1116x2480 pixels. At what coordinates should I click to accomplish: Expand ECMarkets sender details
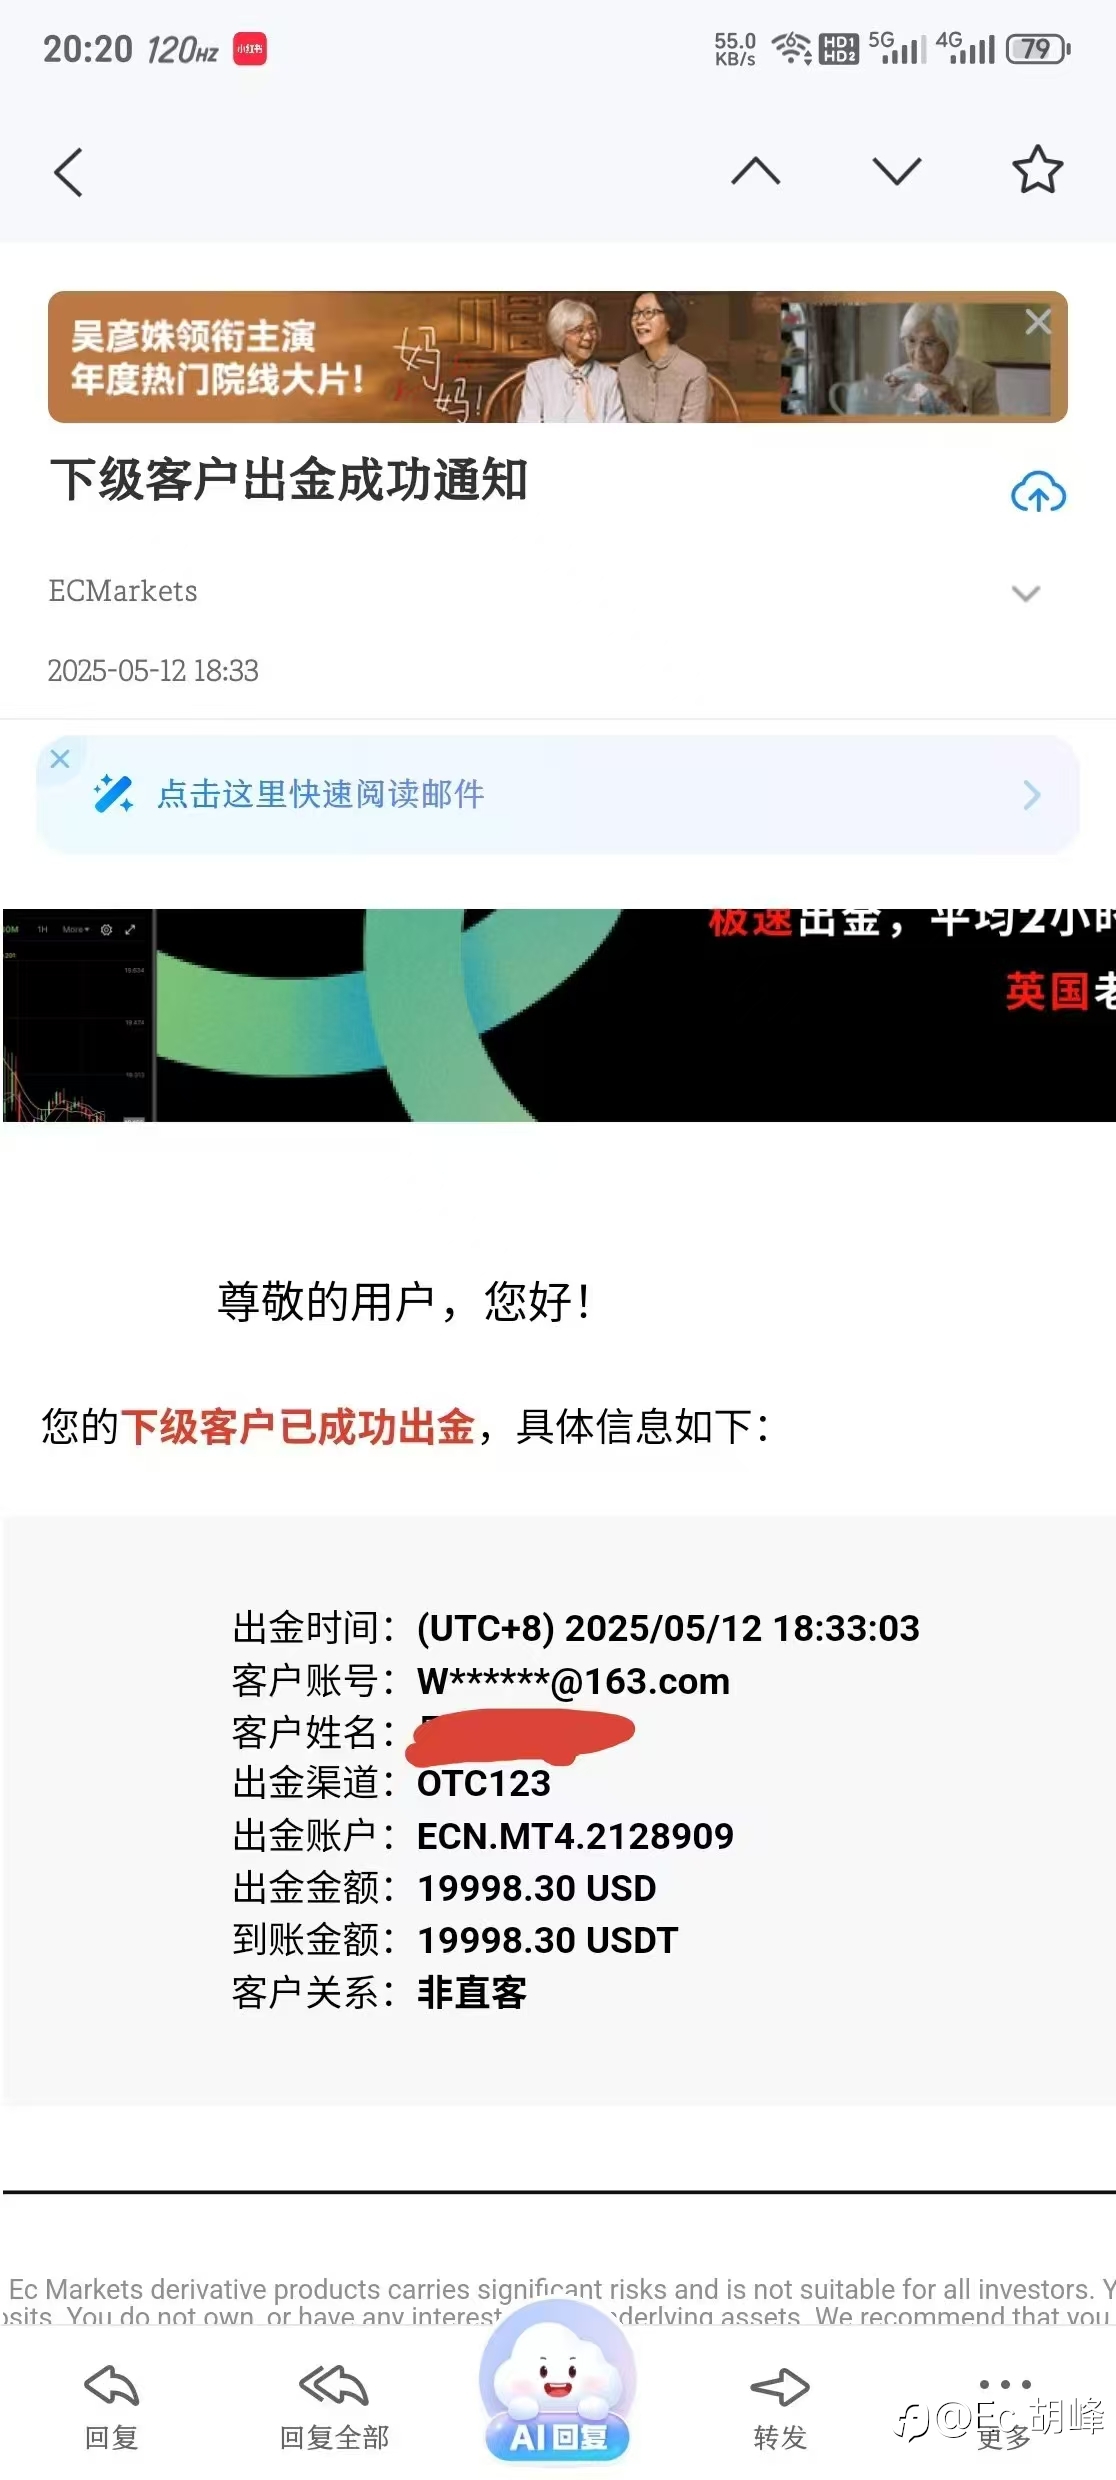[1026, 593]
